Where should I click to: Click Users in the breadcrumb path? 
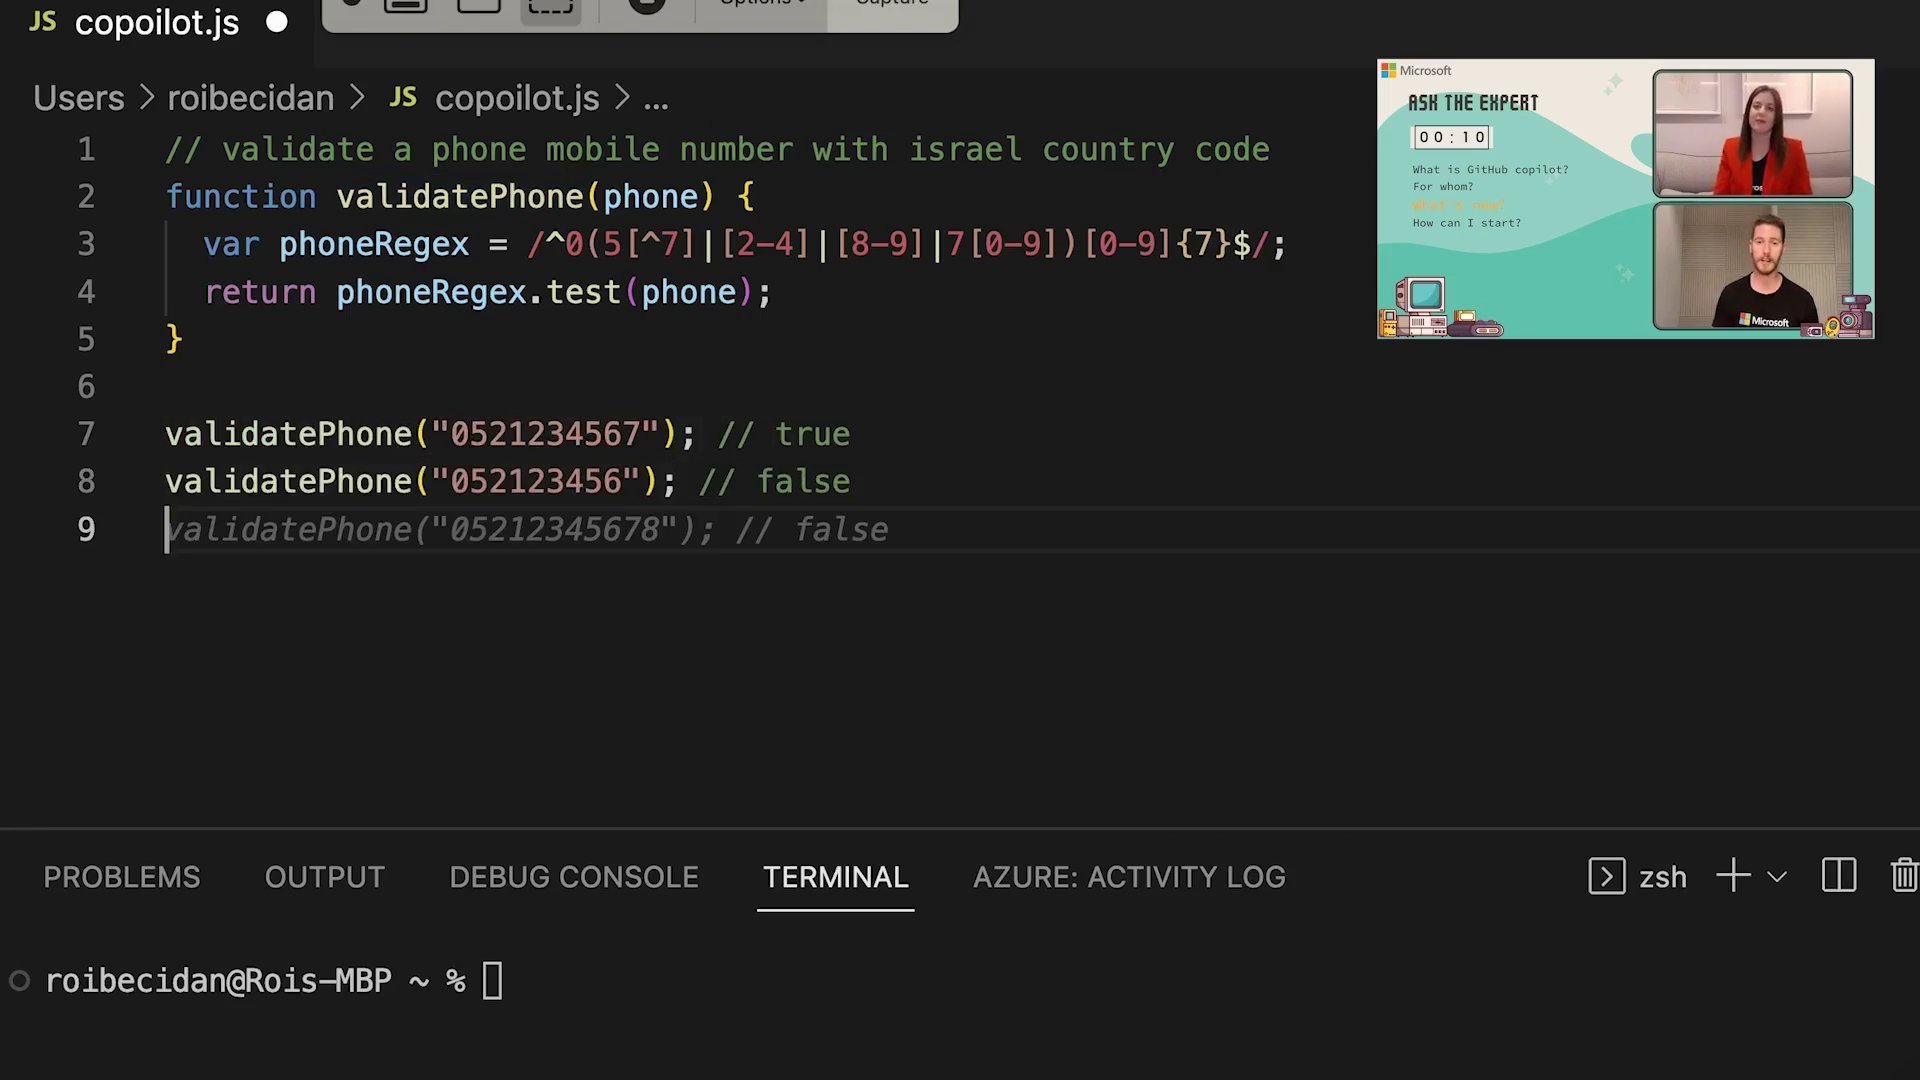coord(78,98)
